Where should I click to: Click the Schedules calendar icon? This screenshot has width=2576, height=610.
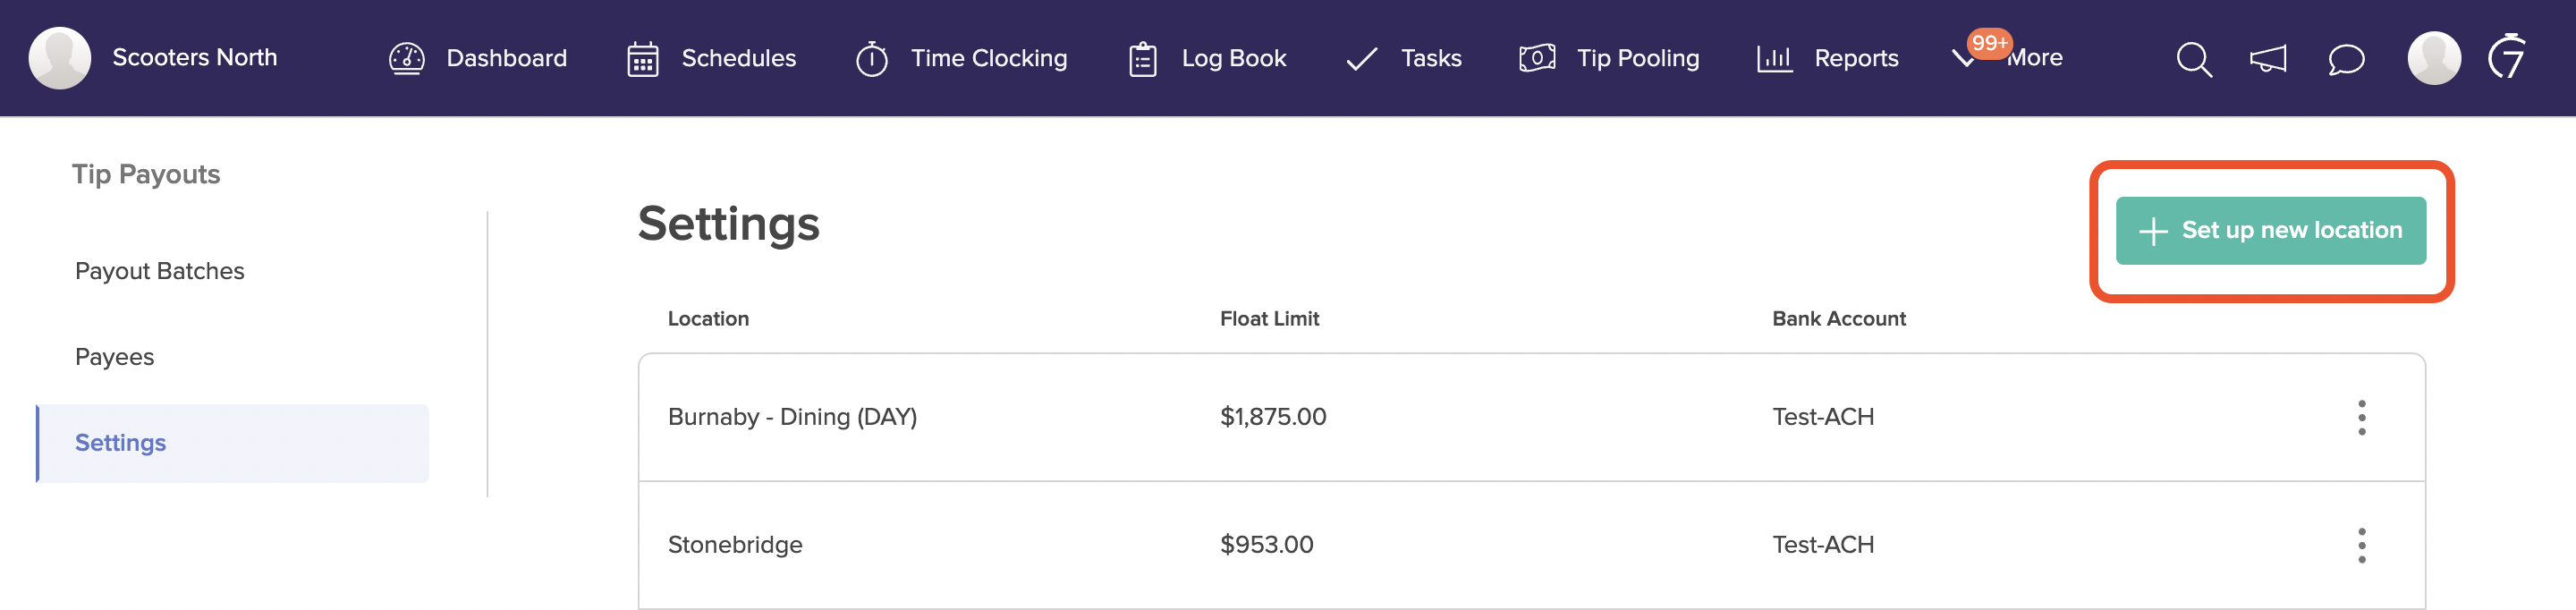point(643,59)
